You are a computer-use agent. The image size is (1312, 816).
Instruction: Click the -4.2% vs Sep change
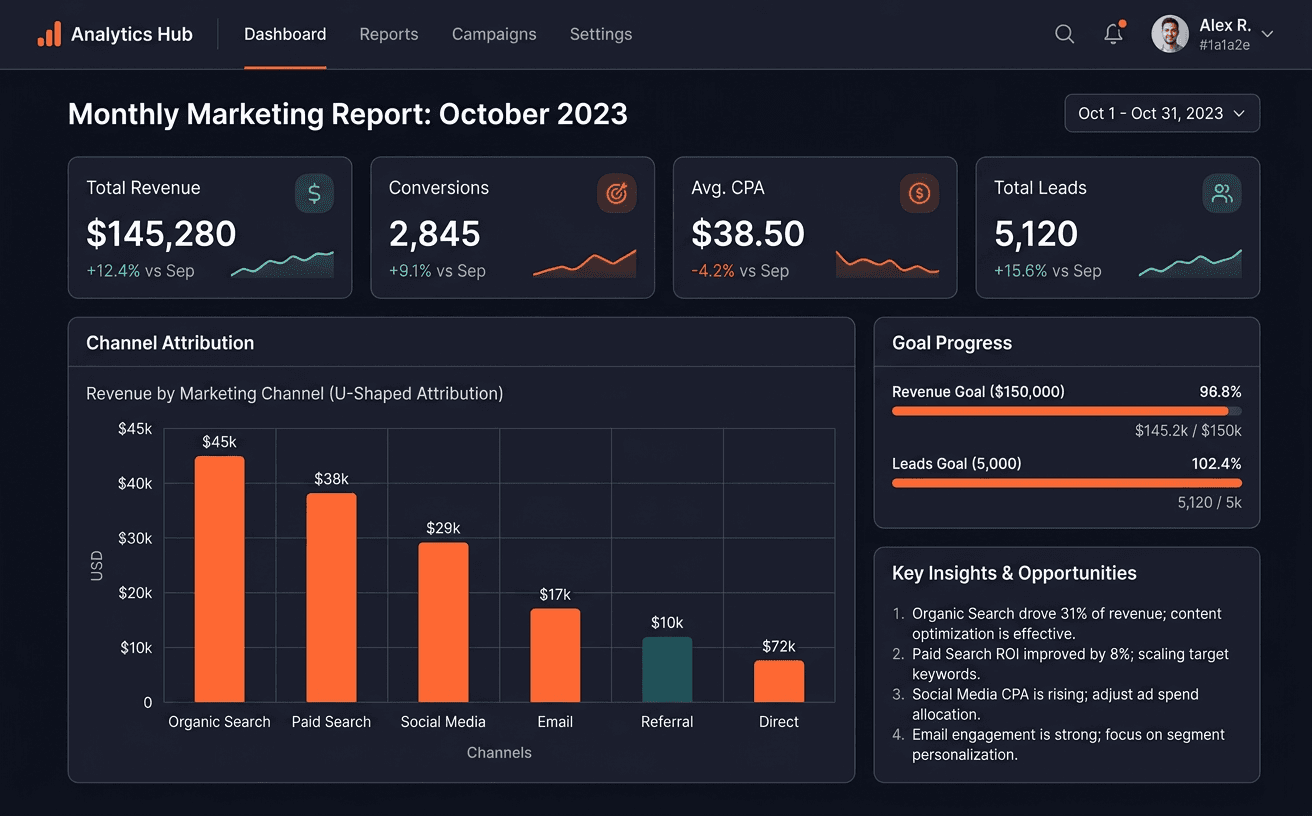pos(740,271)
